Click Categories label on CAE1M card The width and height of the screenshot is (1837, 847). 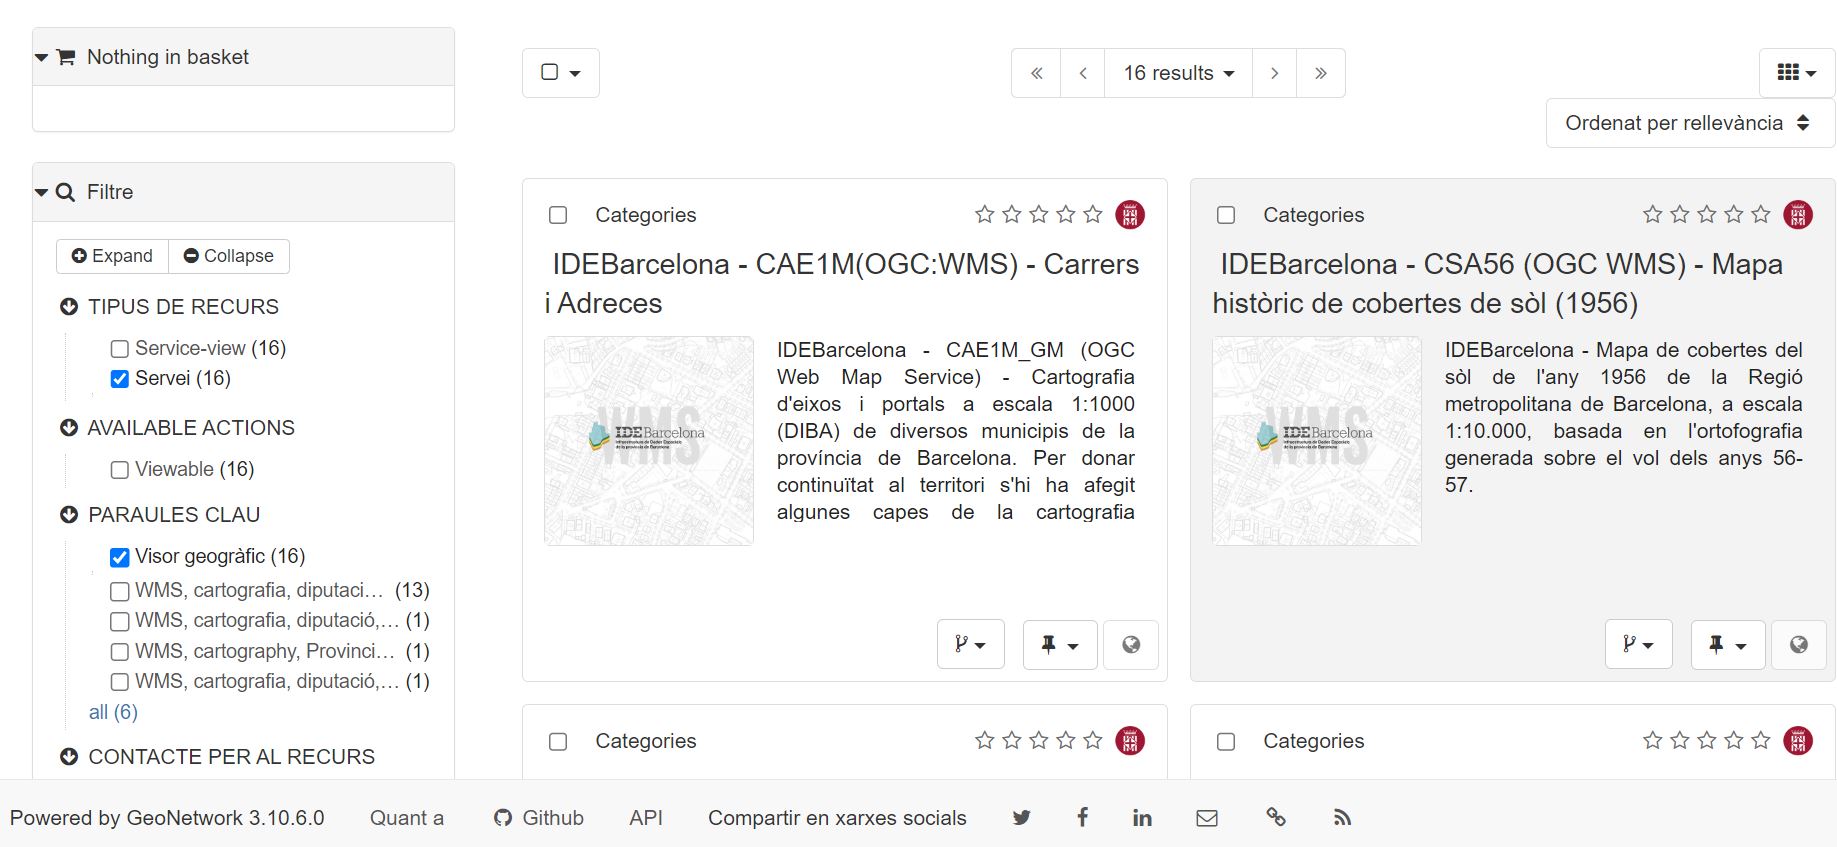point(646,215)
